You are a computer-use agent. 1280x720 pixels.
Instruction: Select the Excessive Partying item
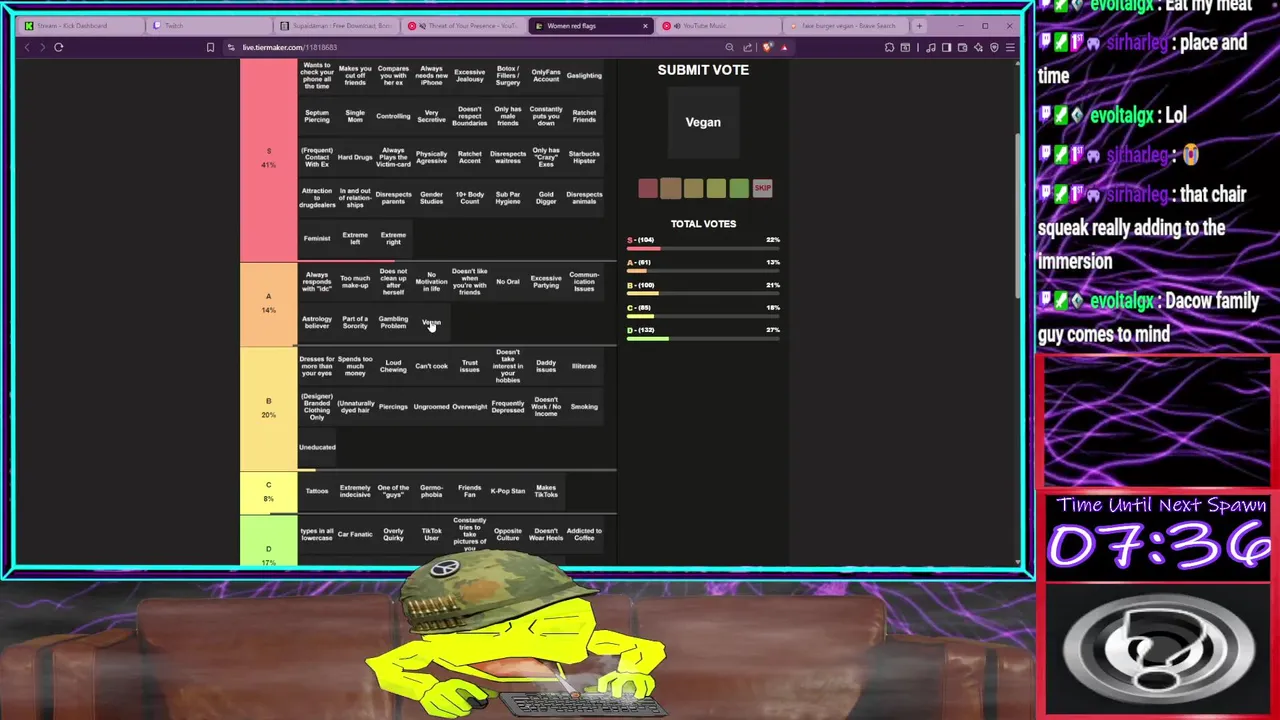[x=546, y=282]
